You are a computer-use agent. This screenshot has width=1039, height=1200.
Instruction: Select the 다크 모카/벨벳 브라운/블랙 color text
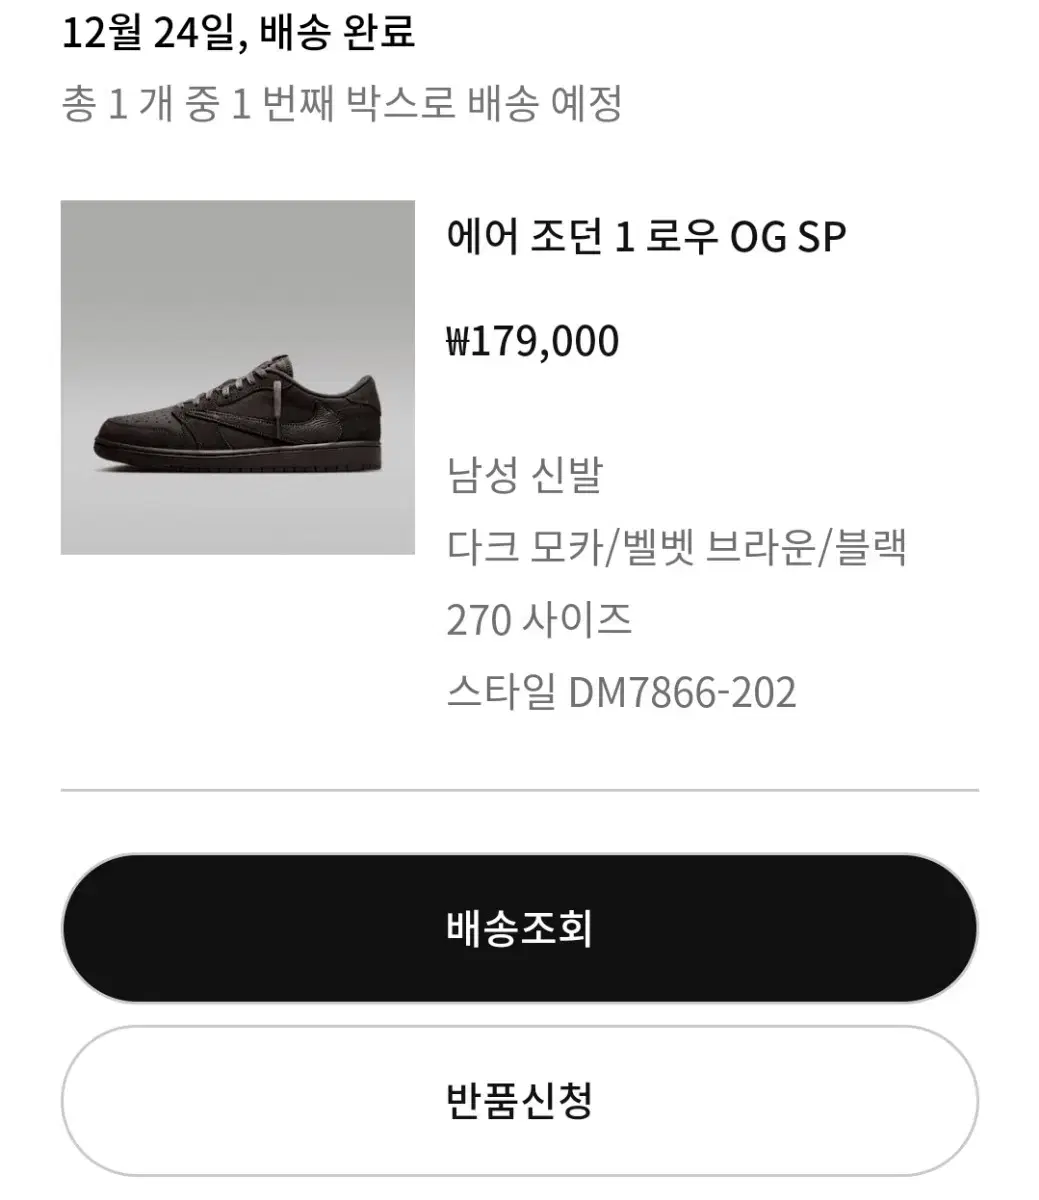[676, 547]
